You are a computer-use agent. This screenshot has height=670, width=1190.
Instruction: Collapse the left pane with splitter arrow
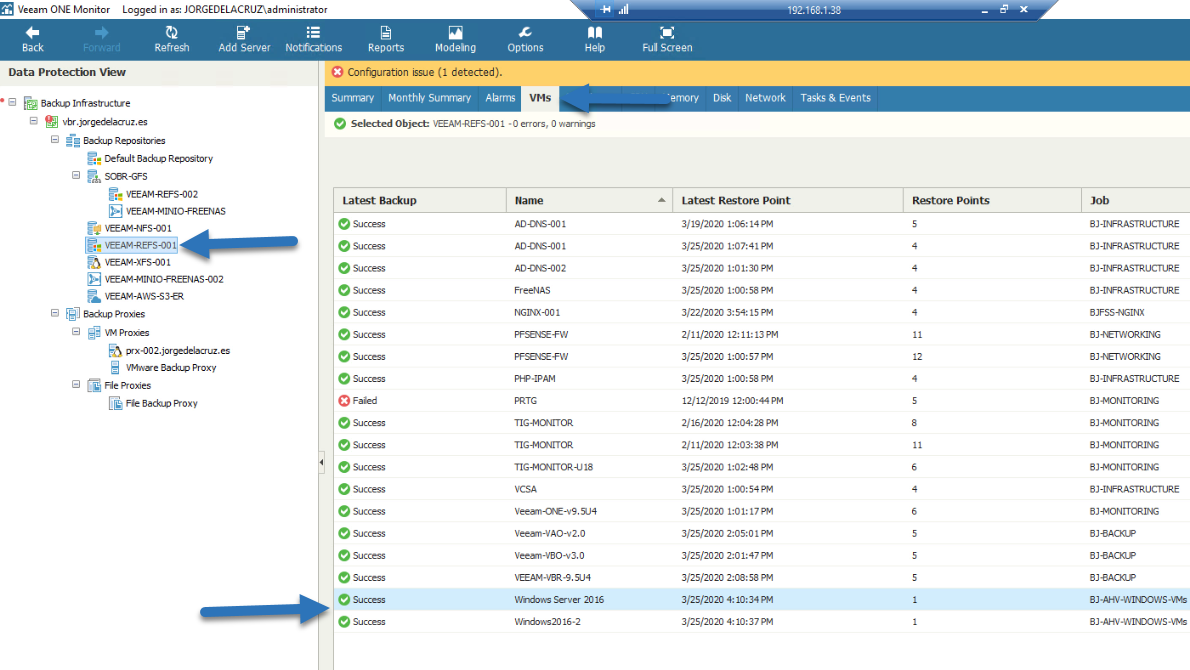[x=322, y=461]
